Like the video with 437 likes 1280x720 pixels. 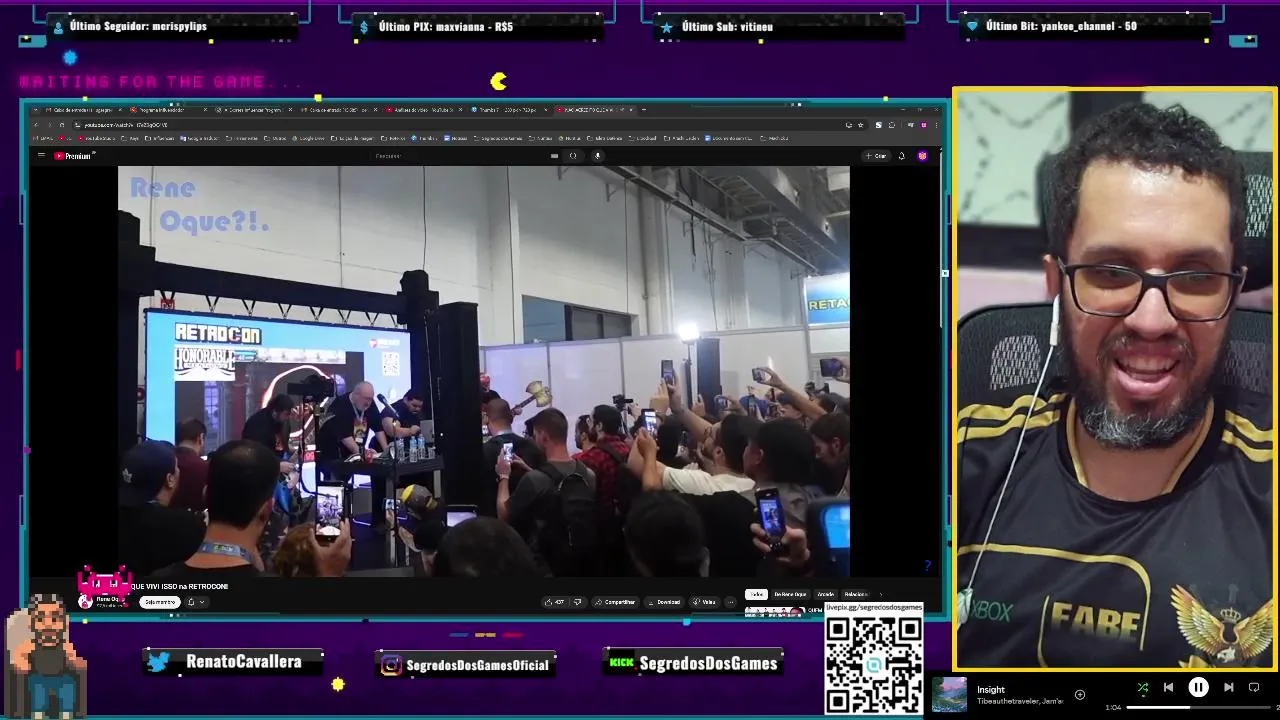tap(554, 602)
